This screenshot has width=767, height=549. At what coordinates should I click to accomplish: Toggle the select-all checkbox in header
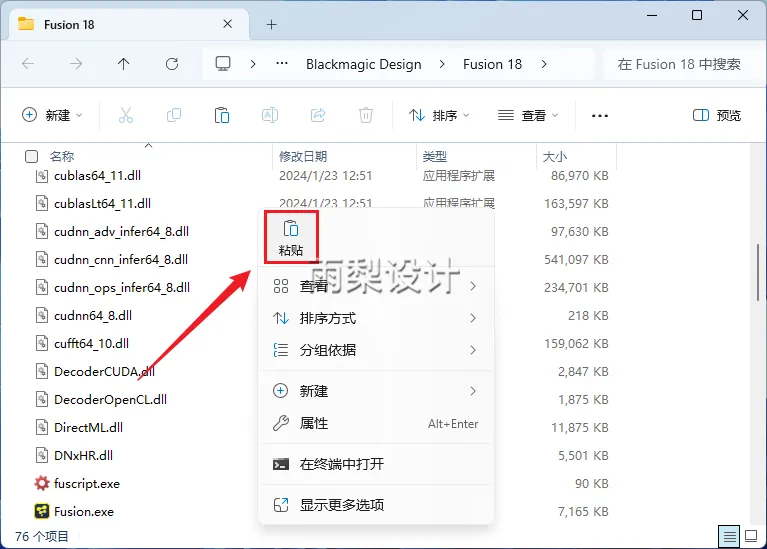[x=31, y=157]
